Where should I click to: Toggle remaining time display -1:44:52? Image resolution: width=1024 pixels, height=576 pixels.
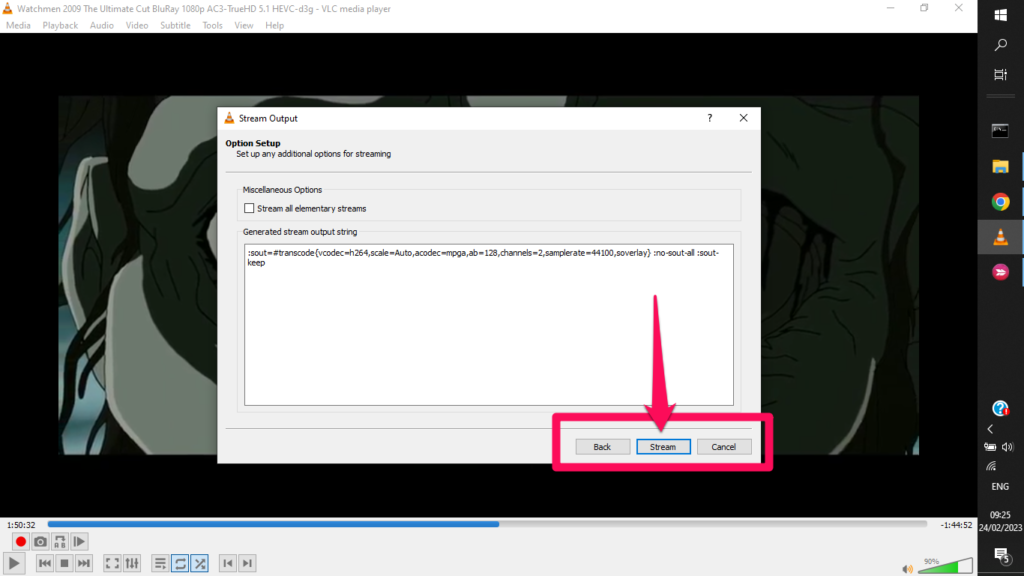tap(956, 525)
